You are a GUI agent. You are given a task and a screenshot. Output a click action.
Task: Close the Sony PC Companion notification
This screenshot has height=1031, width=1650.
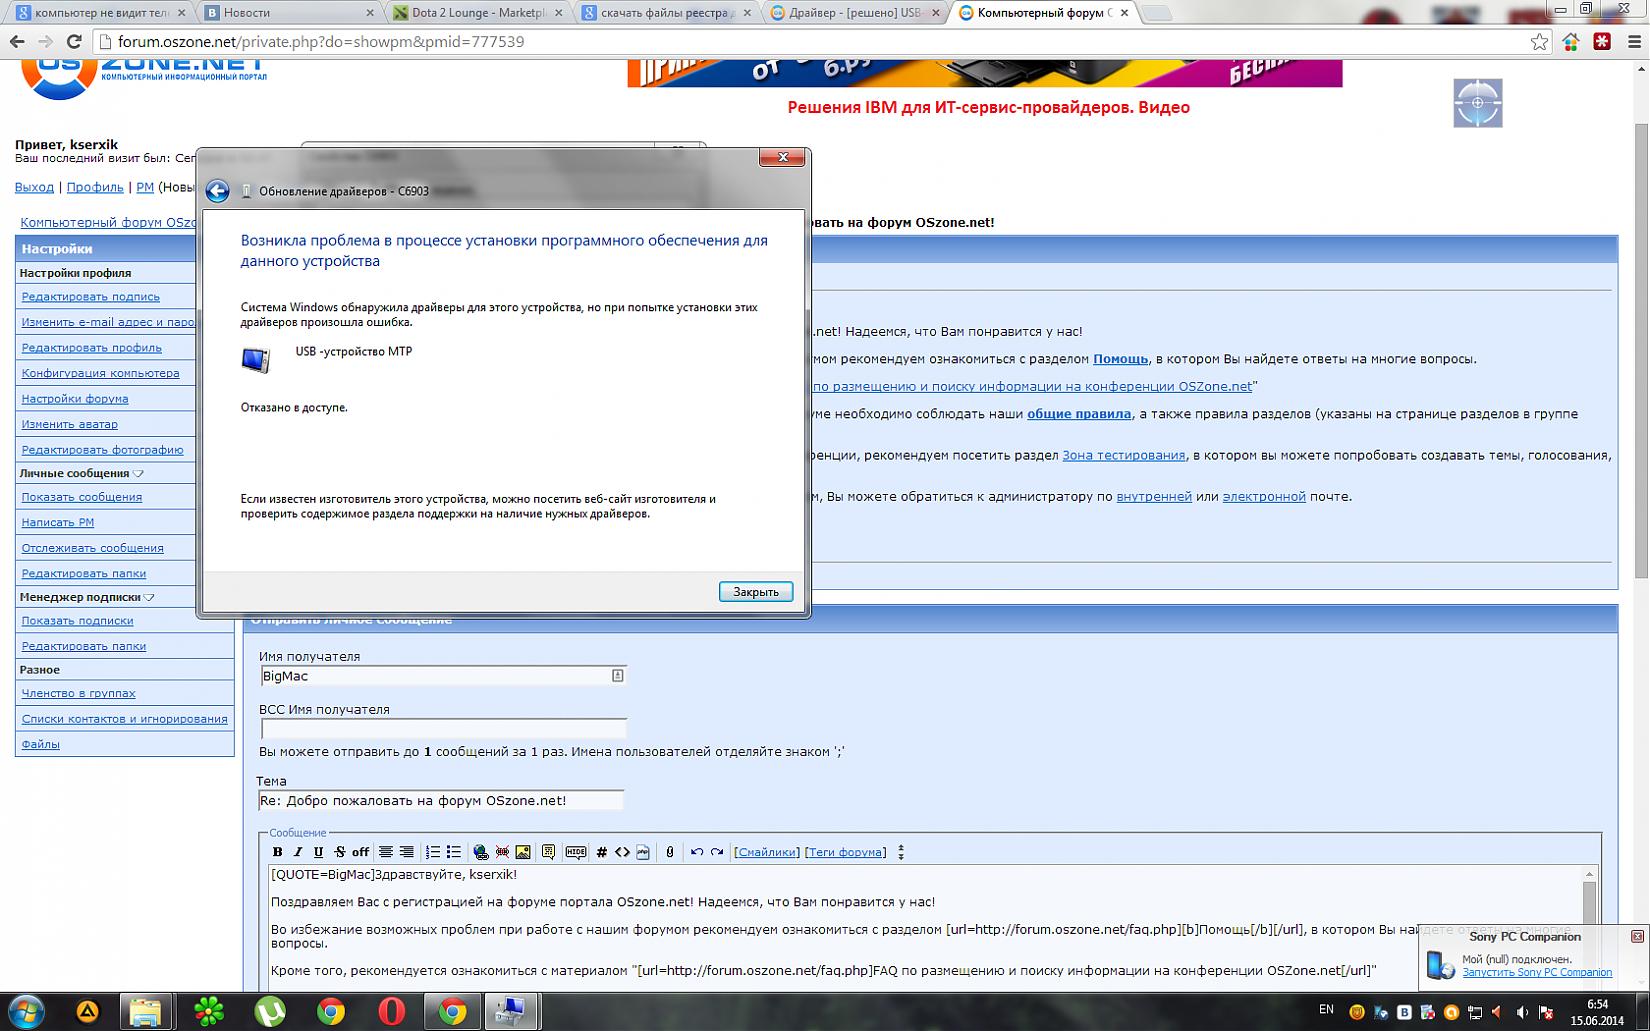click(x=1637, y=937)
